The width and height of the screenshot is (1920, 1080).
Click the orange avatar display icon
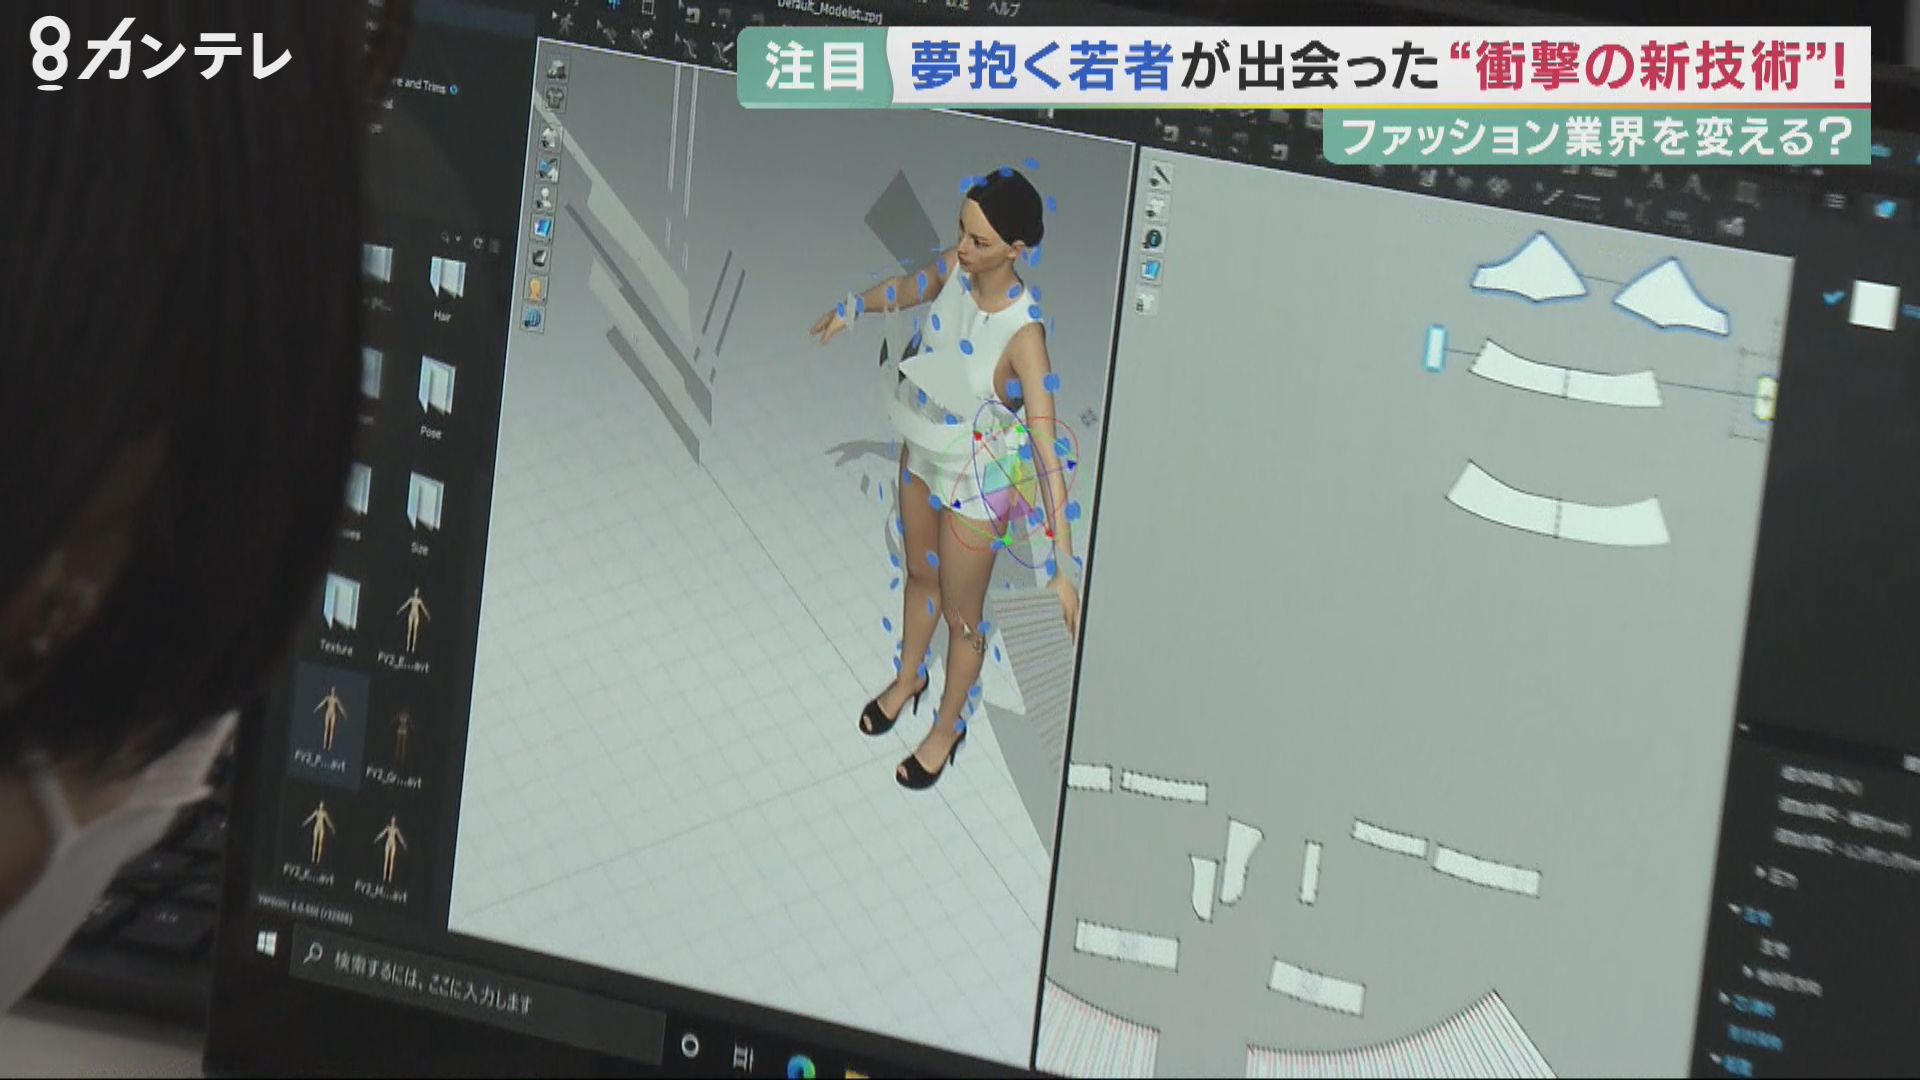coord(537,290)
